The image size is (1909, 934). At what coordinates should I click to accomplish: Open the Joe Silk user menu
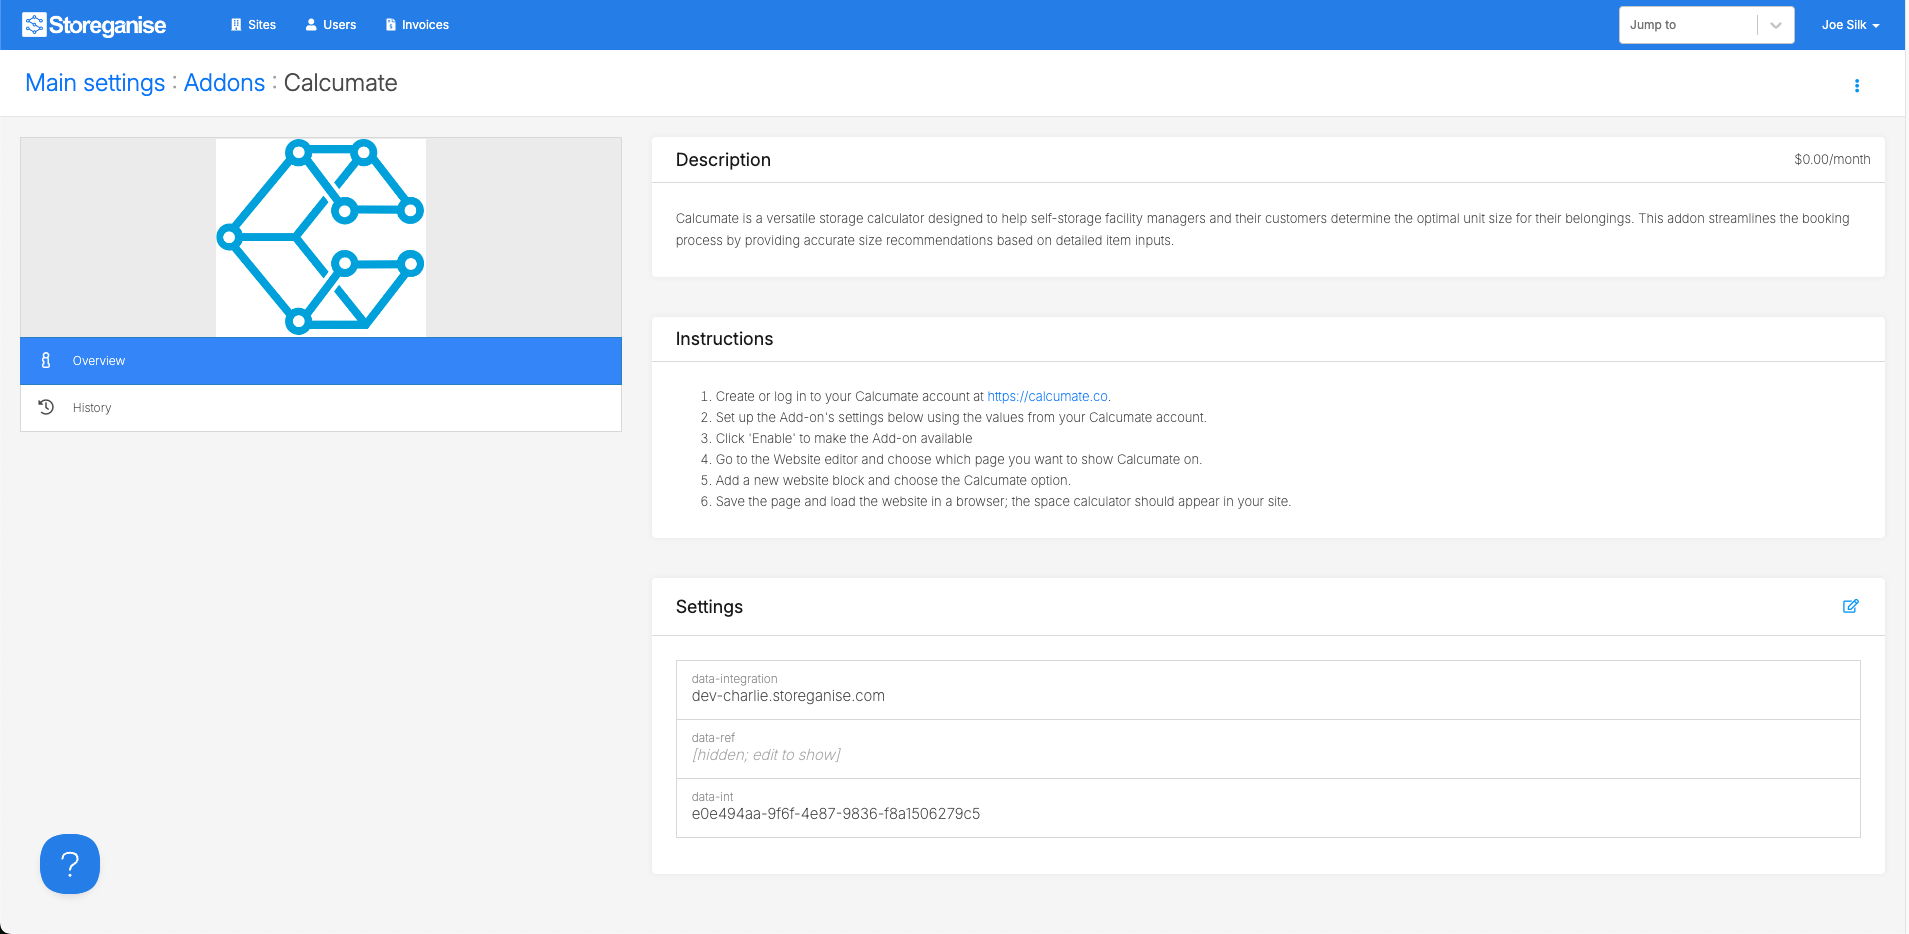click(1850, 25)
